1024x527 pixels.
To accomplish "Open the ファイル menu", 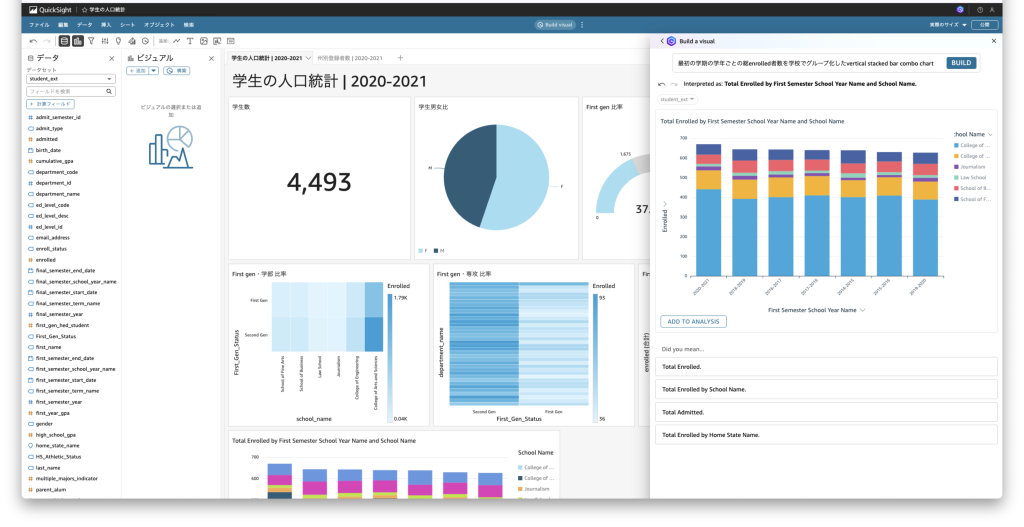I will (x=39, y=25).
